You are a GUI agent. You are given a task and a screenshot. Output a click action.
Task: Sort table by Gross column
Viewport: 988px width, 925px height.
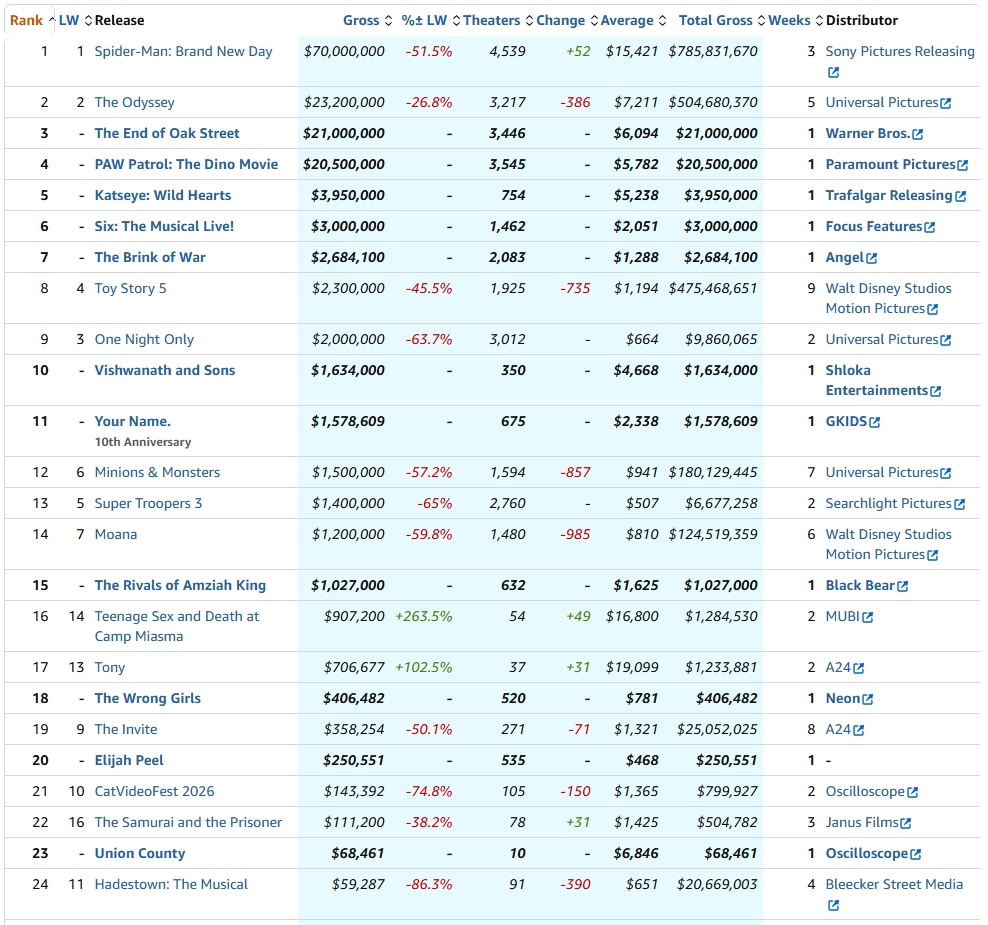(x=367, y=20)
